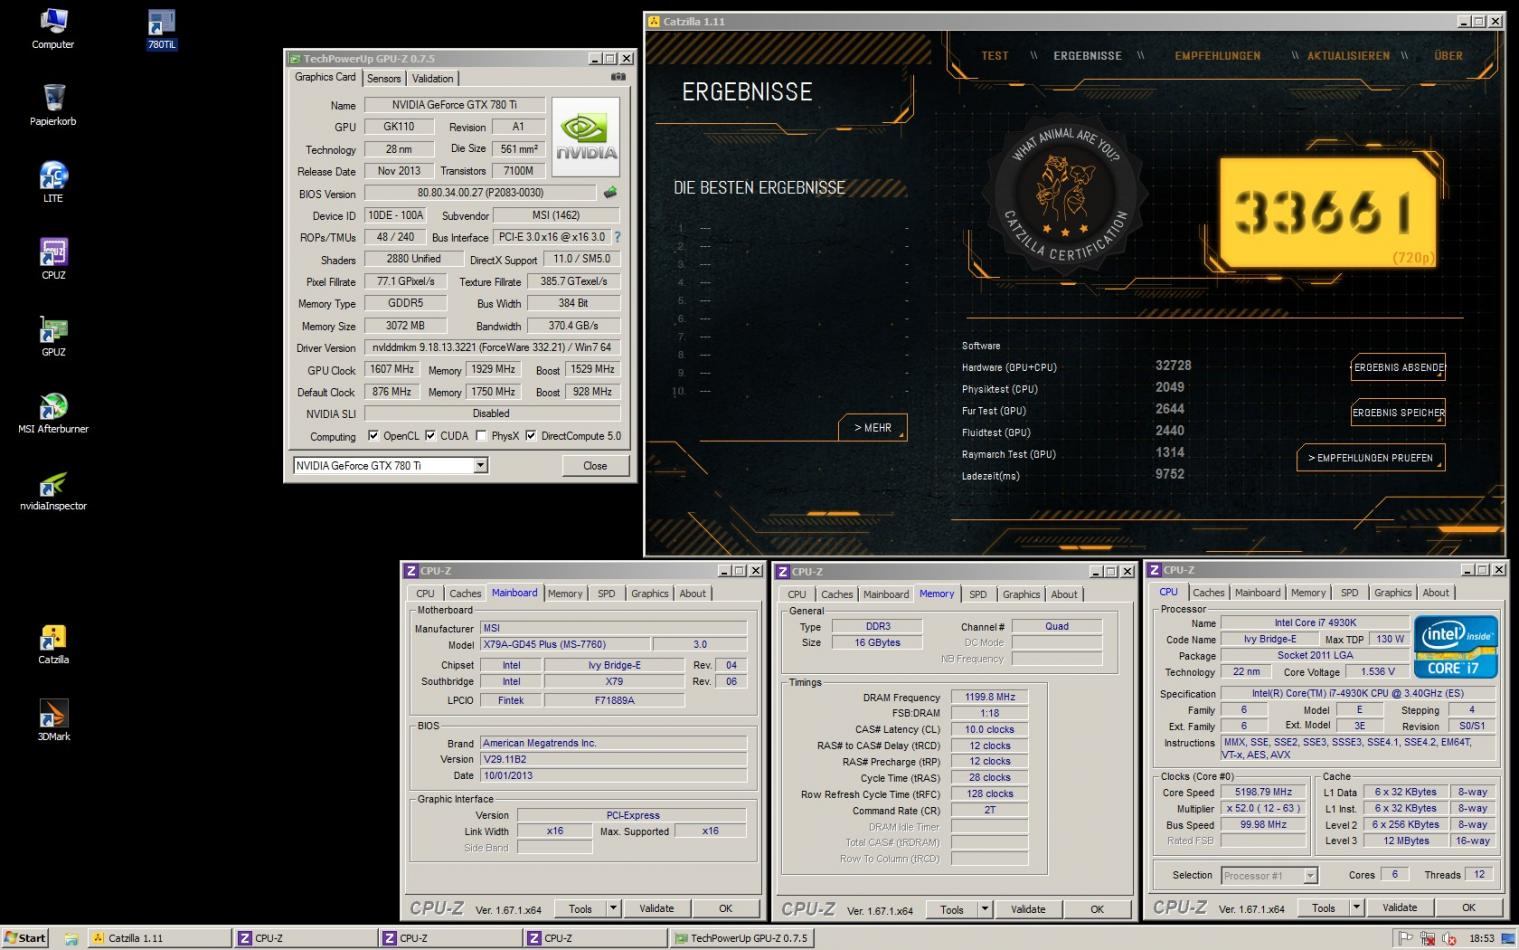Click GPU-Z screenshot camera icon
This screenshot has width=1519, height=950.
pos(618,77)
